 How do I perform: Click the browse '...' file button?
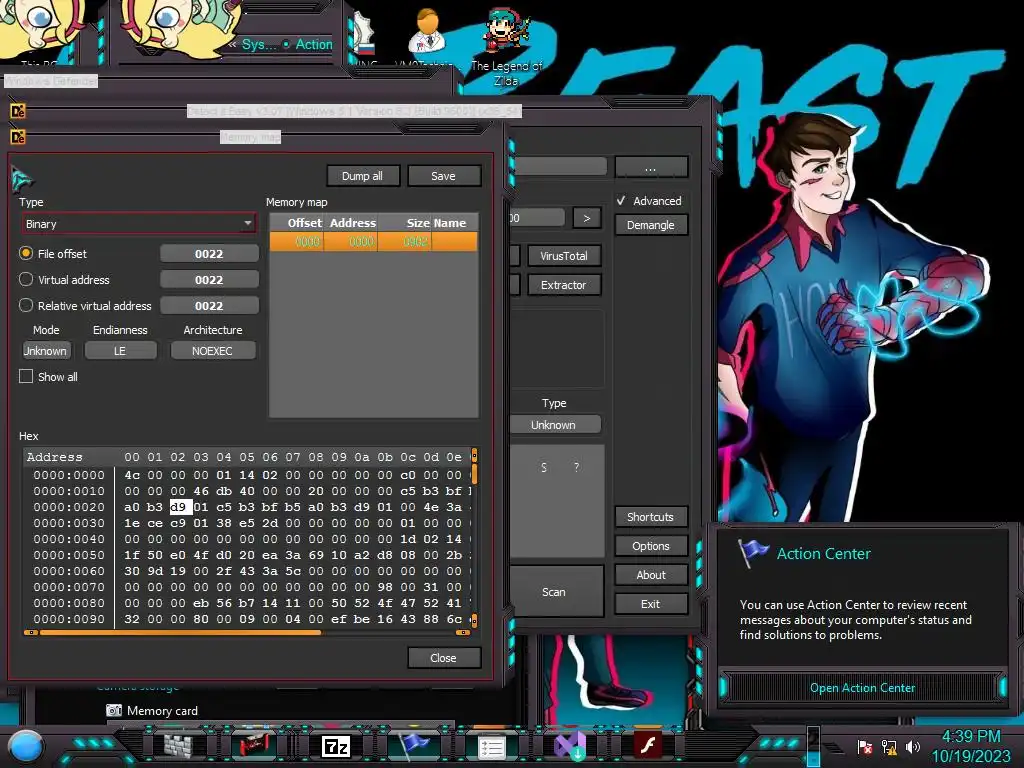click(650, 168)
